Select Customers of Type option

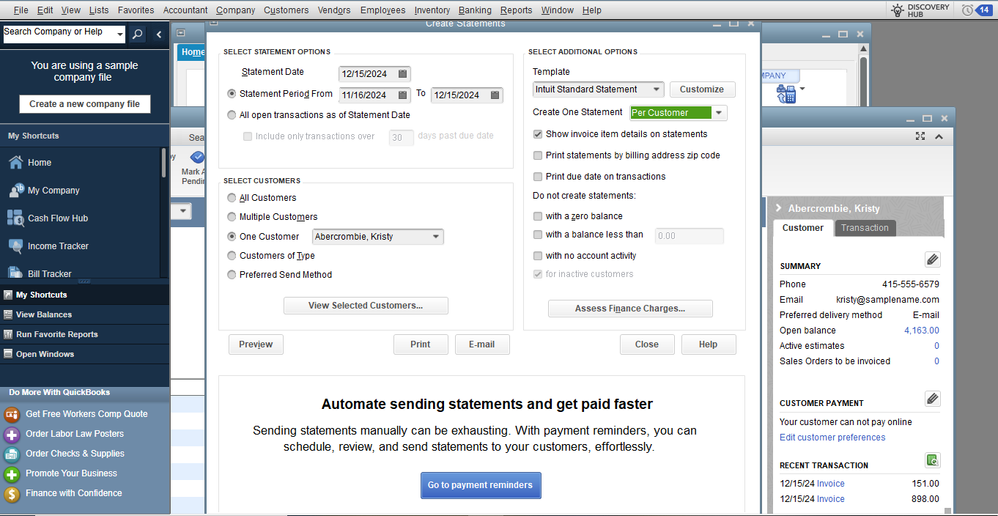(x=232, y=256)
